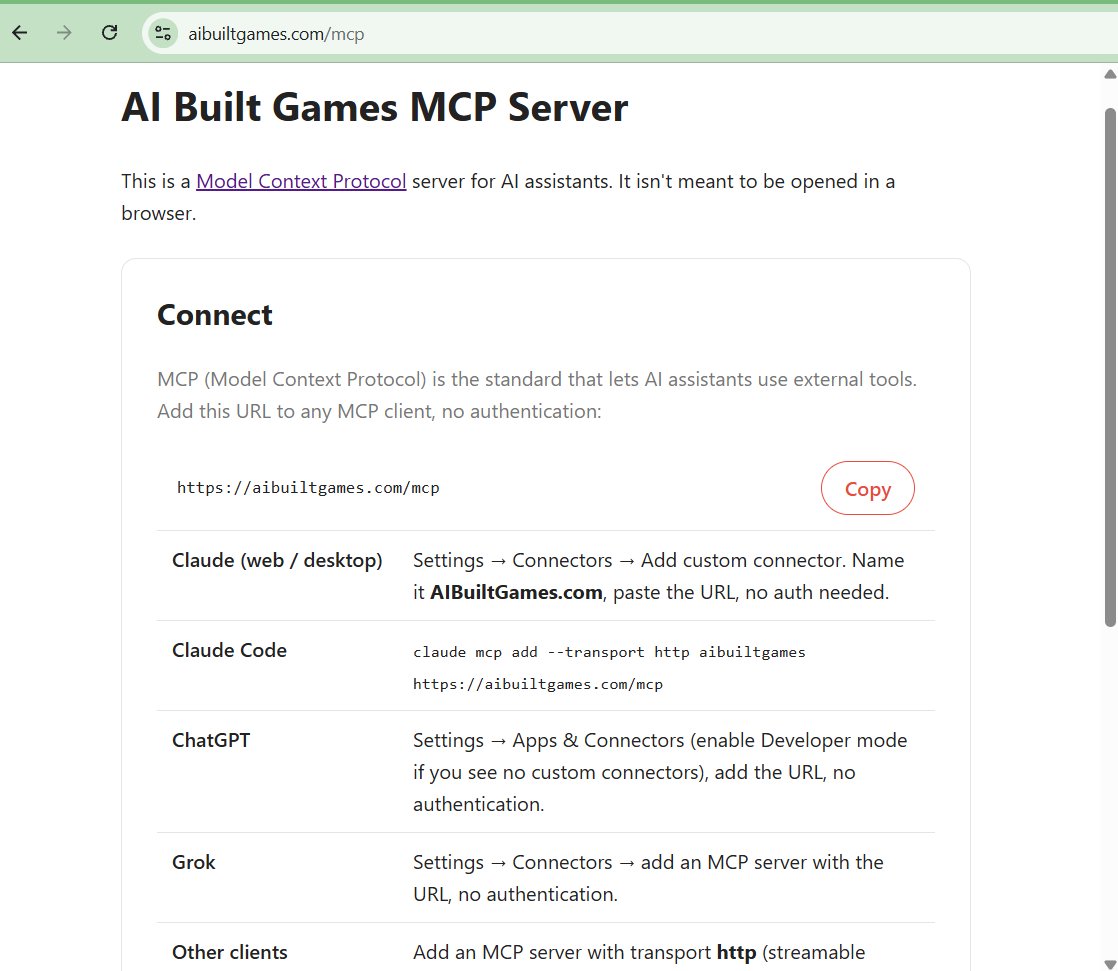Image resolution: width=1118 pixels, height=971 pixels.
Task: Open site information icon in address bar
Action: pyautogui.click(x=163, y=34)
